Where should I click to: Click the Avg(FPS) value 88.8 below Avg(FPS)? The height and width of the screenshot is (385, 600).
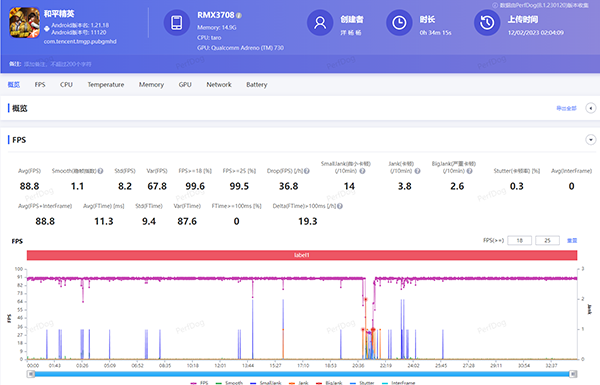[x=29, y=186]
